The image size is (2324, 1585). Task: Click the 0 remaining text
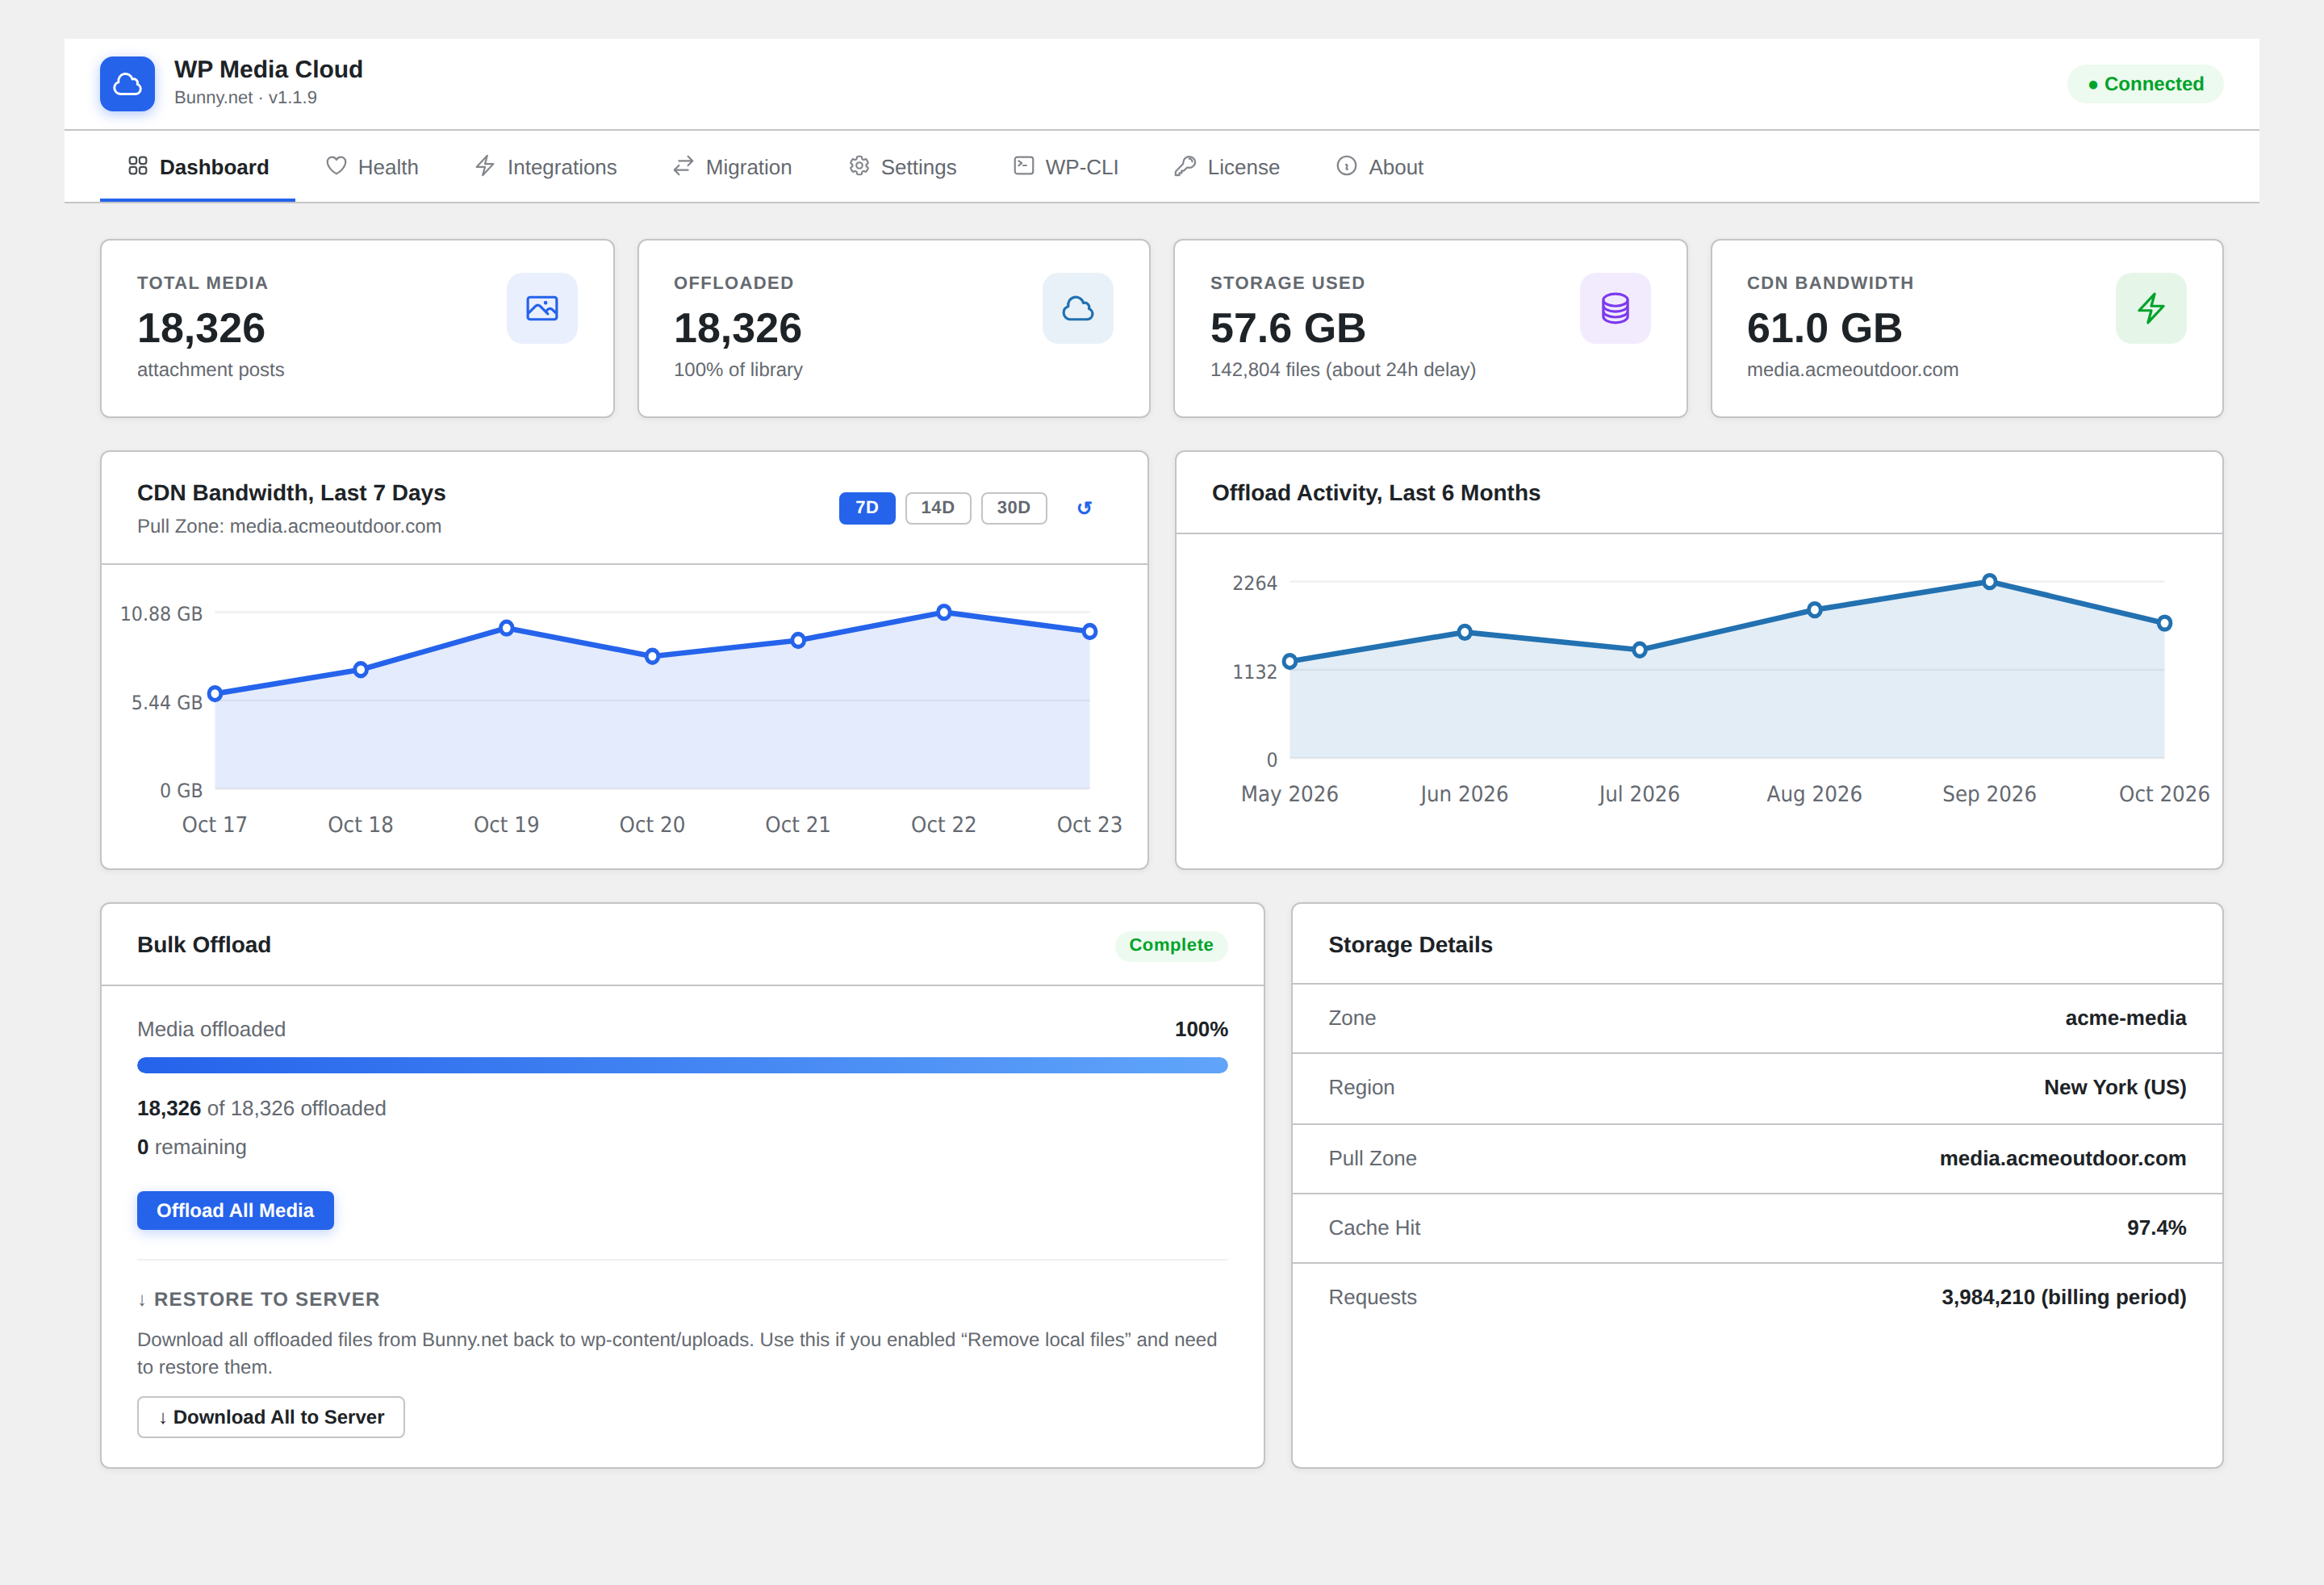coord(191,1147)
